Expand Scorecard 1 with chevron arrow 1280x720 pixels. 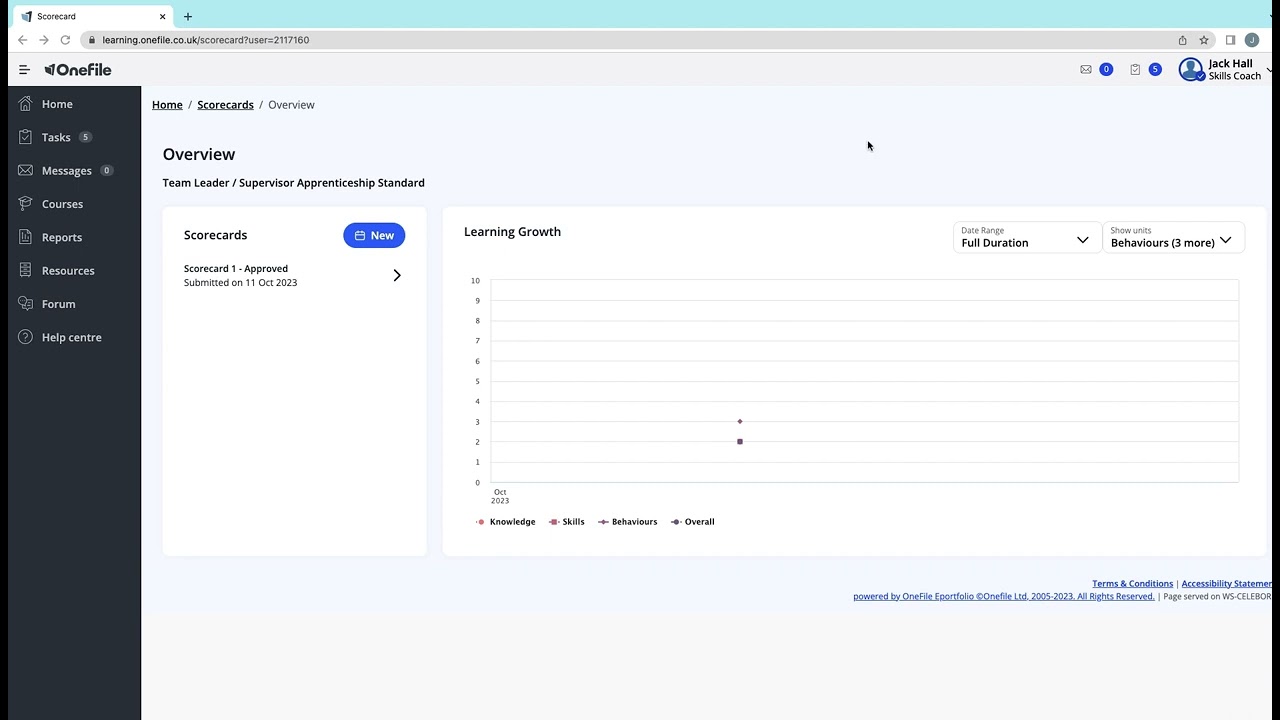[397, 275]
